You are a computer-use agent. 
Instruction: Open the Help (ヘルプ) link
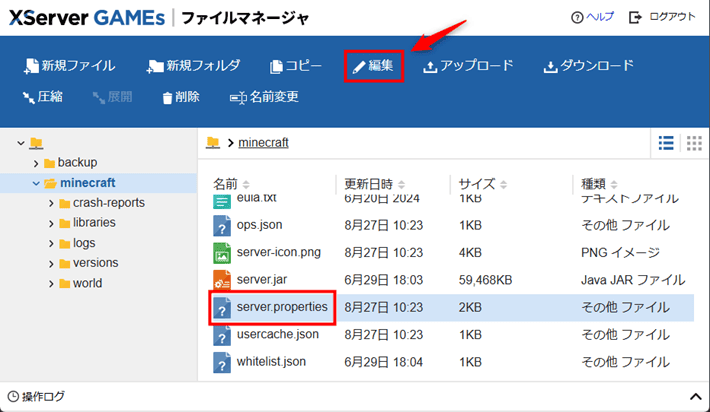coord(592,17)
